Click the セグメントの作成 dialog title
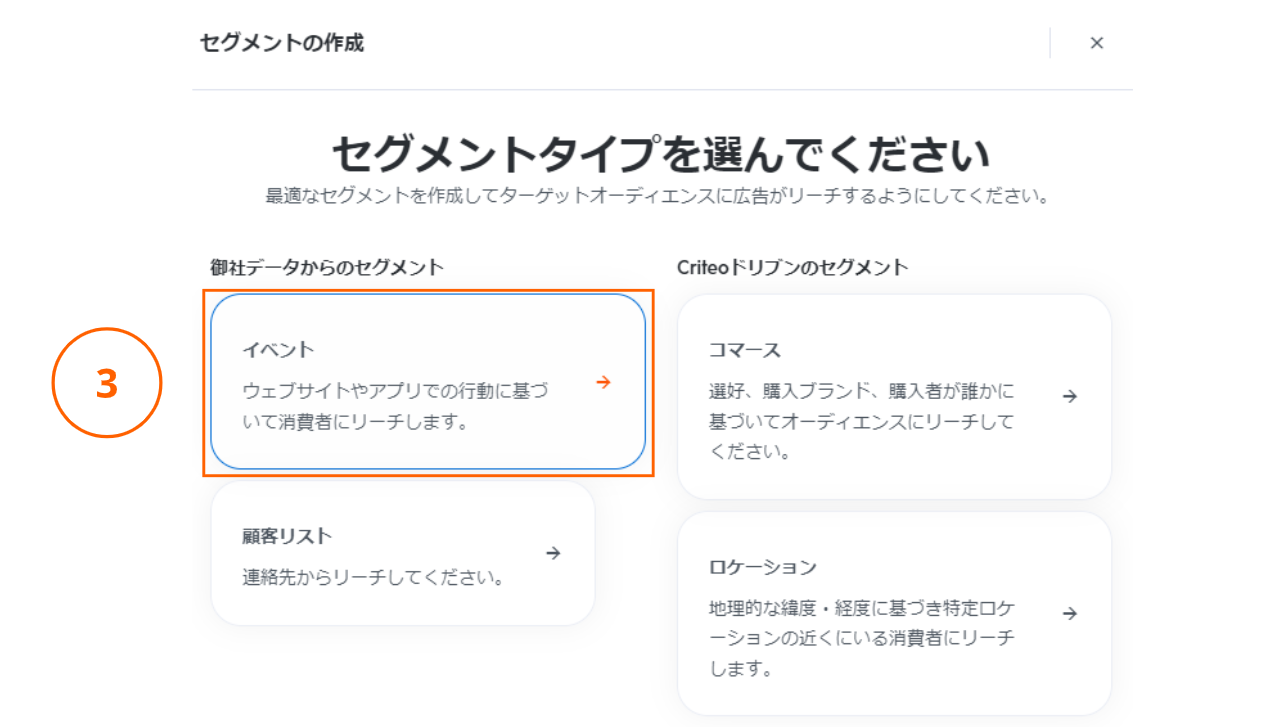Image resolution: width=1274 pixels, height=727 pixels. coord(281,43)
